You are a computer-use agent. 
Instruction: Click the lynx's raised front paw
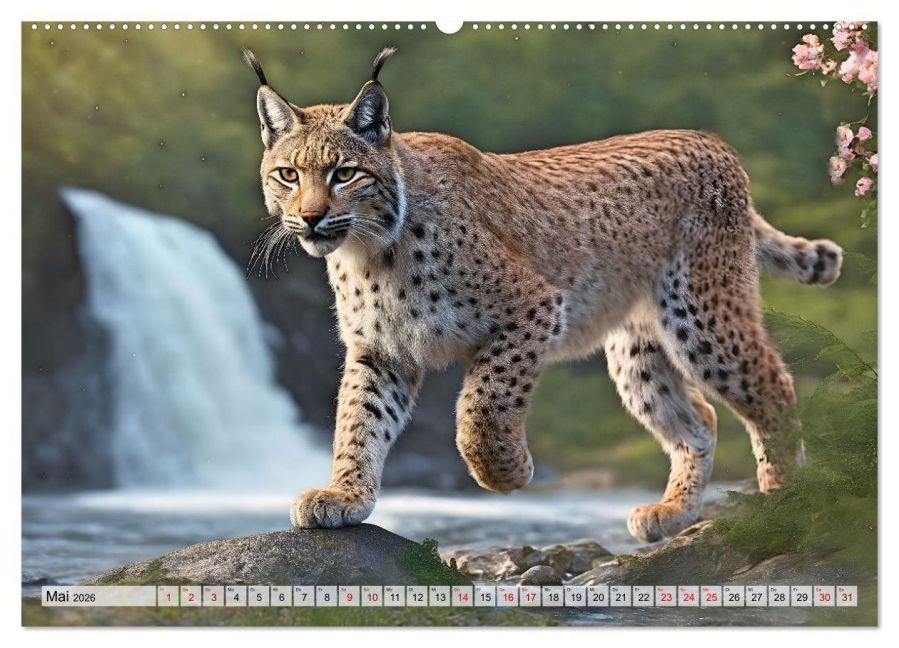tap(497, 458)
